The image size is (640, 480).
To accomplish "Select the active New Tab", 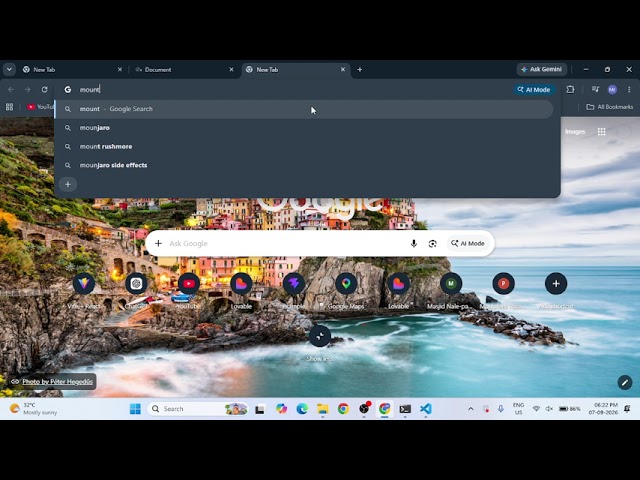I will point(296,70).
